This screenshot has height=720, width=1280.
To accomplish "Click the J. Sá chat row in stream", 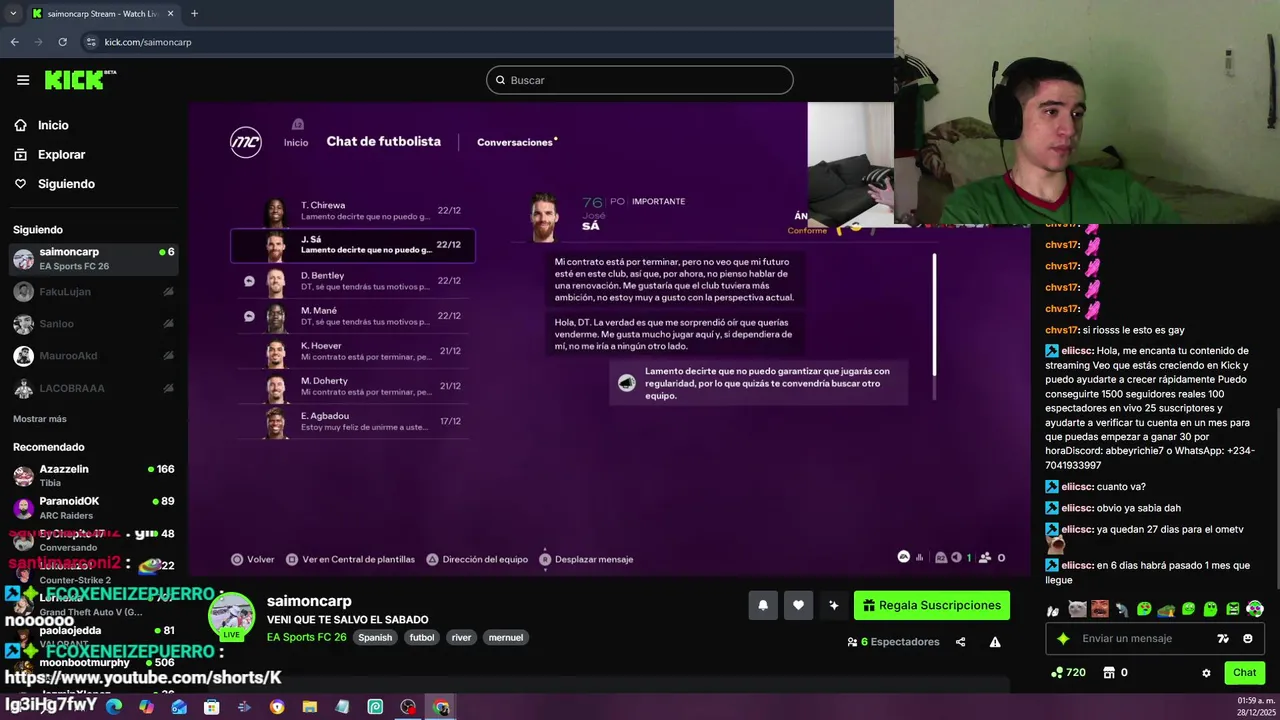I will coord(353,245).
